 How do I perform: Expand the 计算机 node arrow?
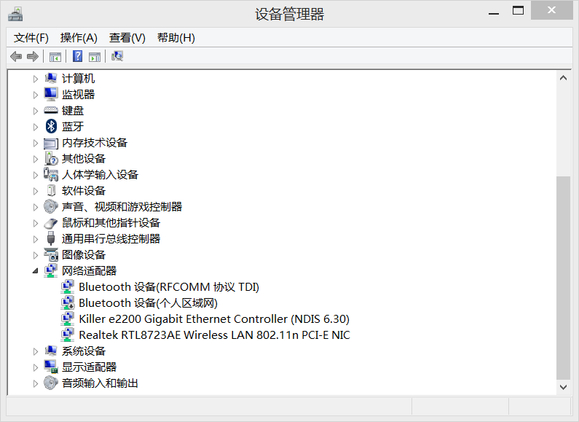tap(35, 79)
